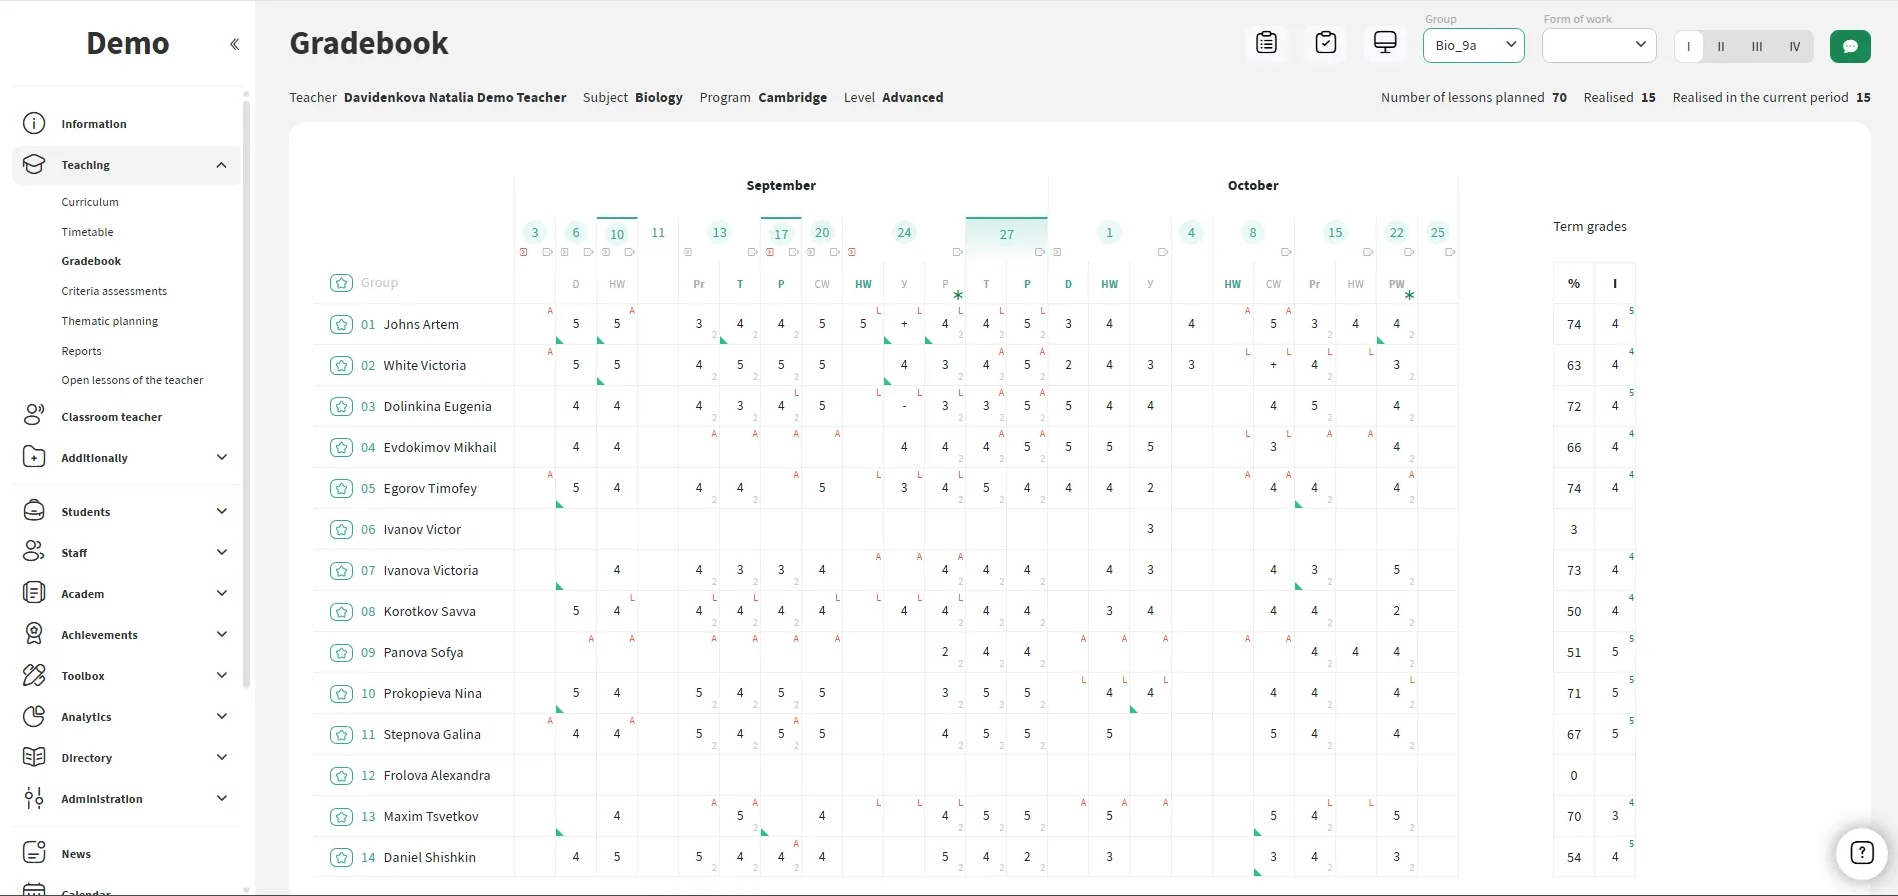Screen dimensions: 1898x896
Task: Open the help question mark icon
Action: pos(1861,853)
